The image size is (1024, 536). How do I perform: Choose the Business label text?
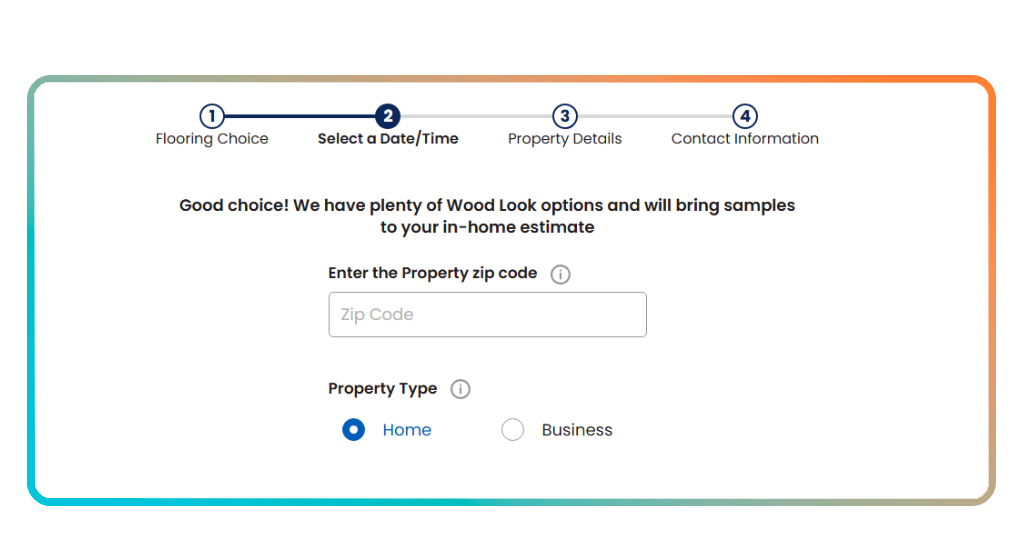coord(577,430)
